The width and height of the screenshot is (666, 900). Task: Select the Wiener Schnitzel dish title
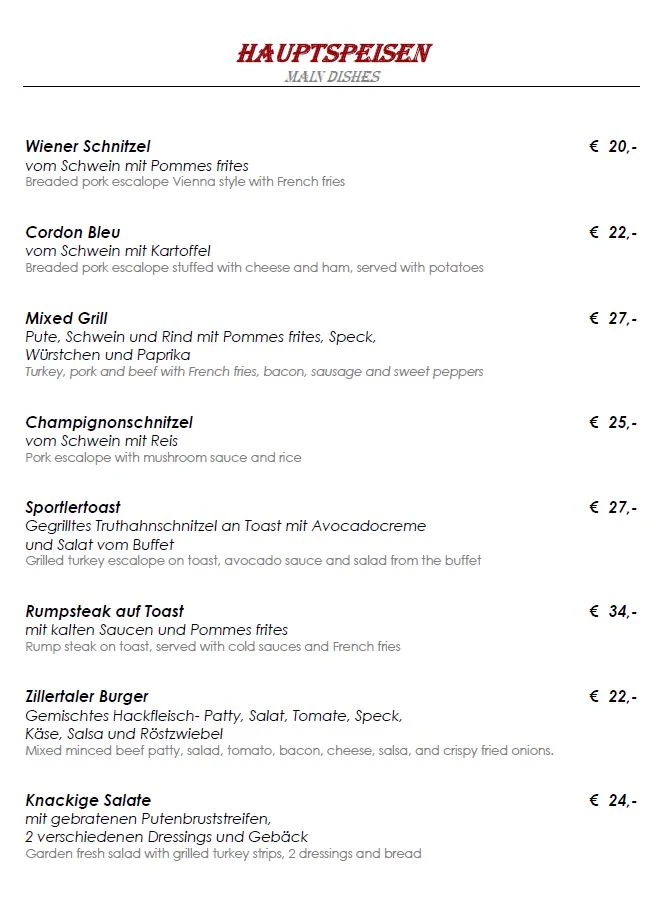tap(88, 146)
